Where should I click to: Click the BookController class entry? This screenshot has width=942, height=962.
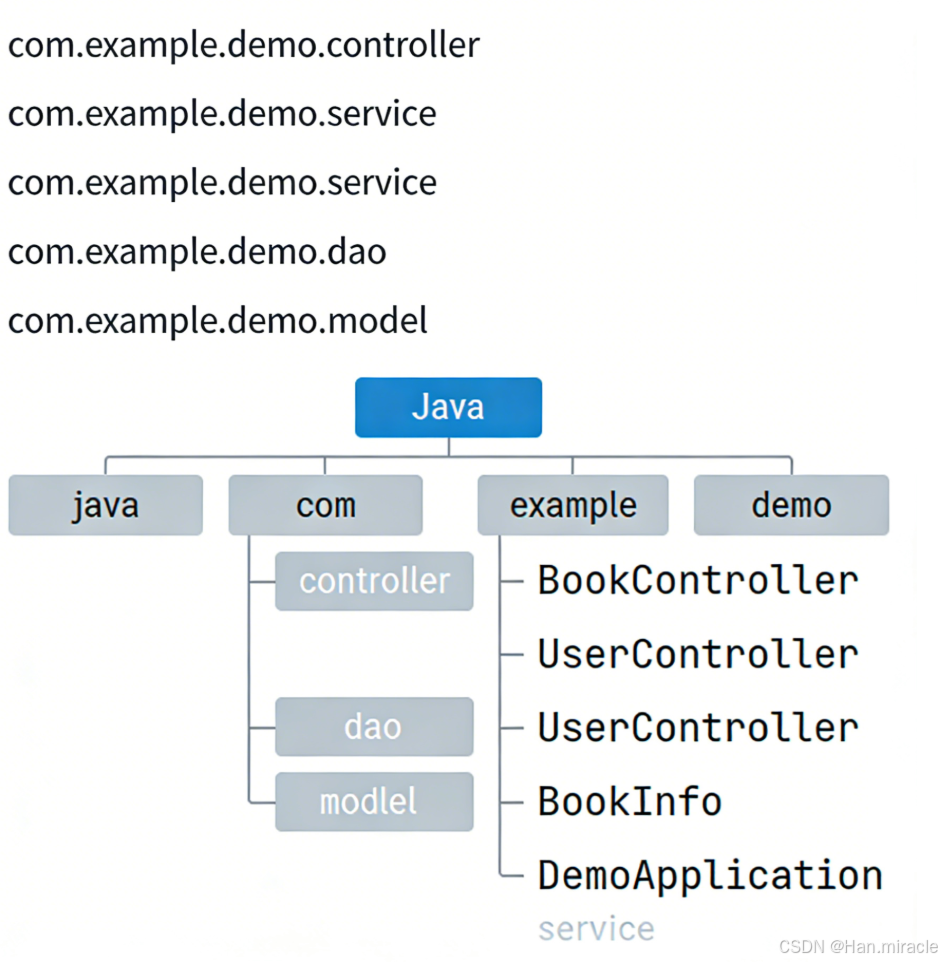pos(698,580)
